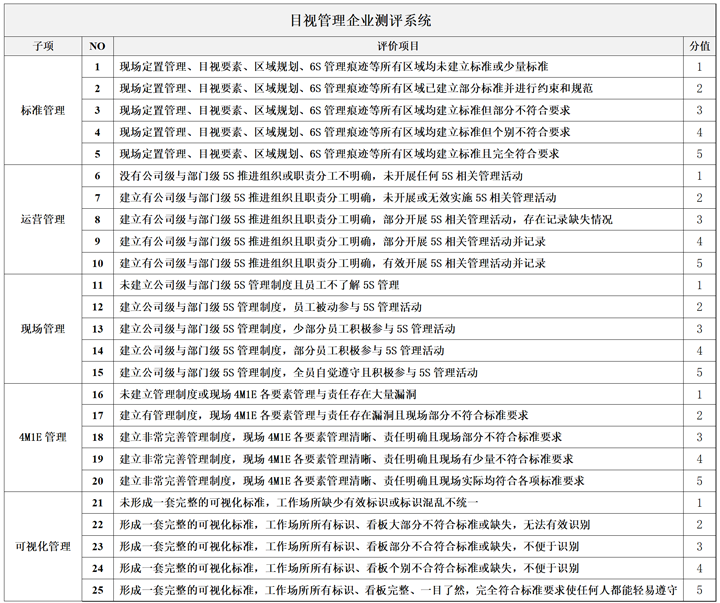Select the 子项 column header
The height and width of the screenshot is (603, 720).
pyautogui.click(x=42, y=46)
